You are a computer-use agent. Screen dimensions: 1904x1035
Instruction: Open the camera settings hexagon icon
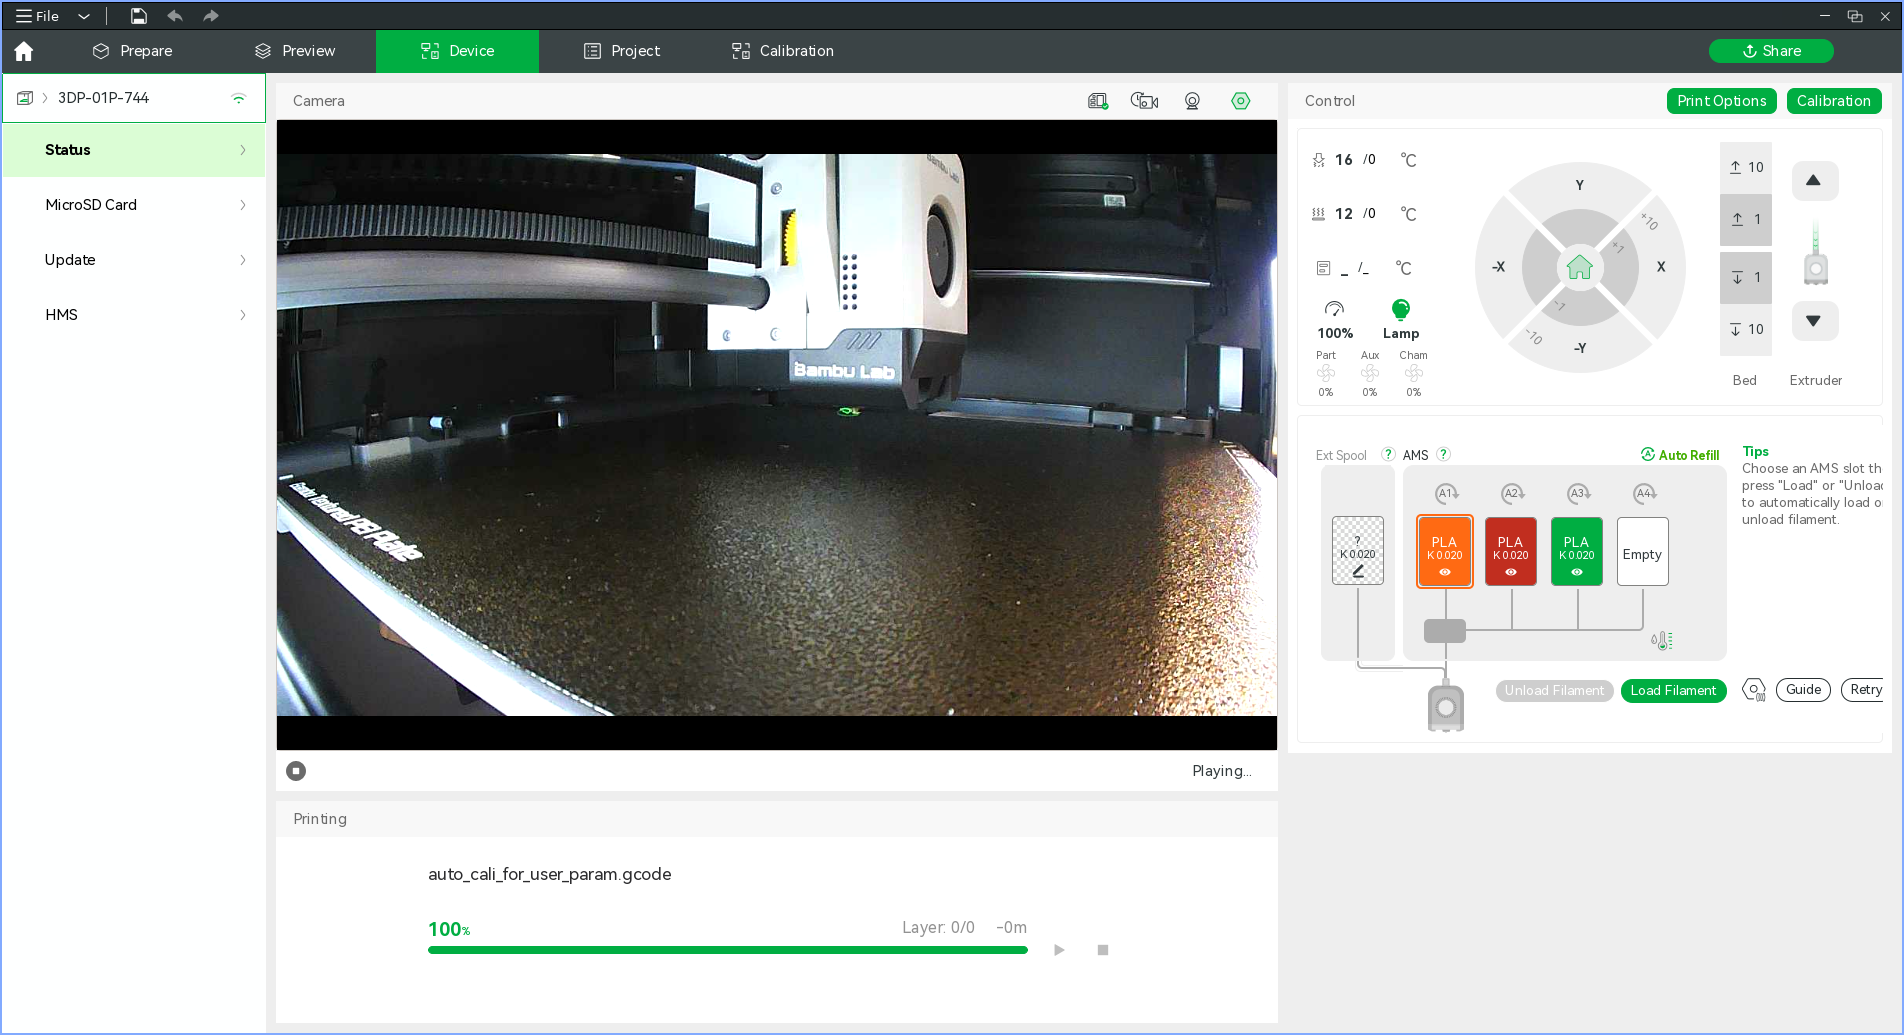point(1241,101)
